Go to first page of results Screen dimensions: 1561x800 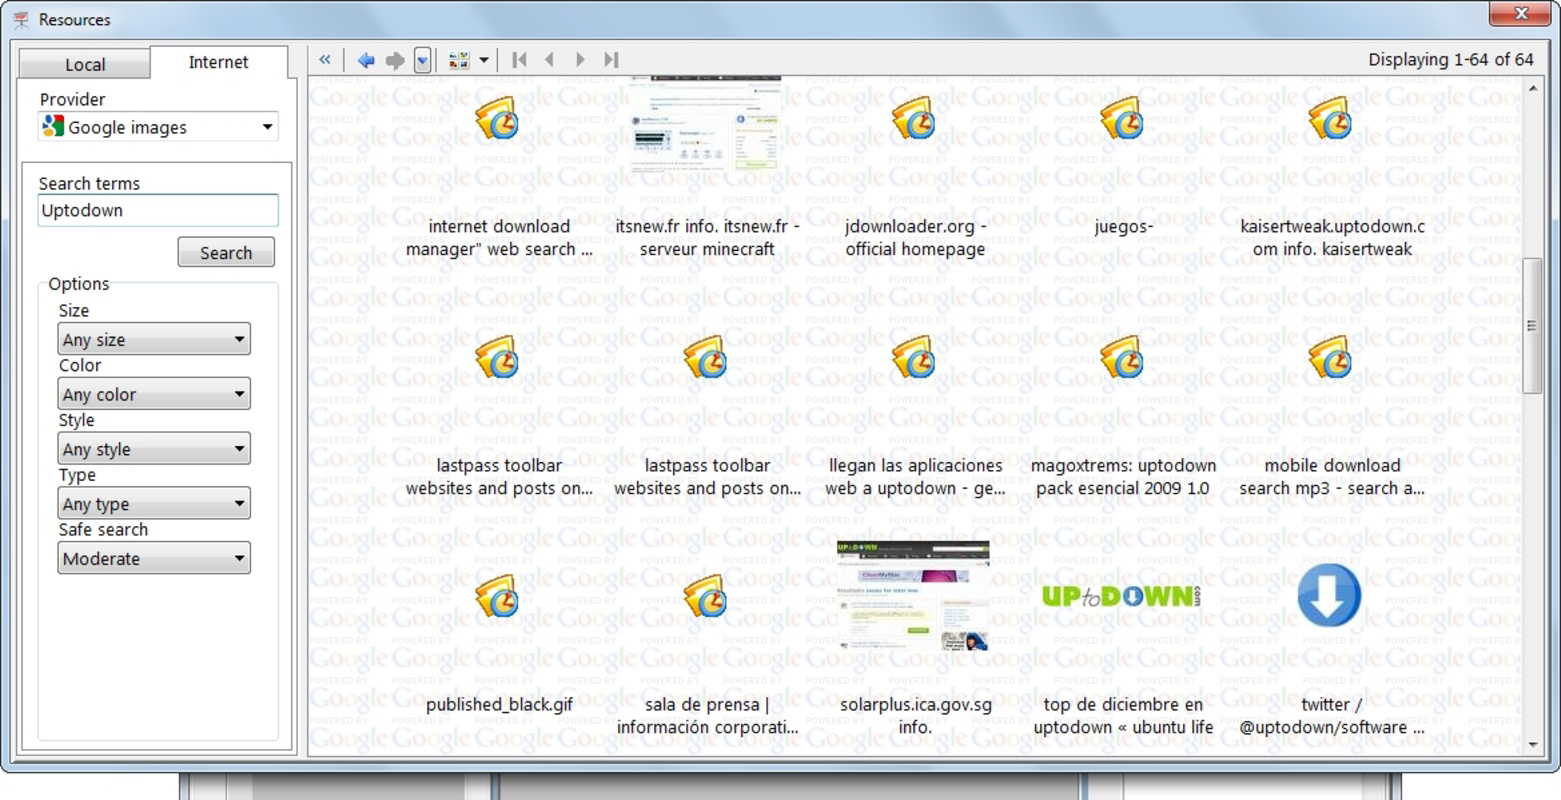click(519, 60)
